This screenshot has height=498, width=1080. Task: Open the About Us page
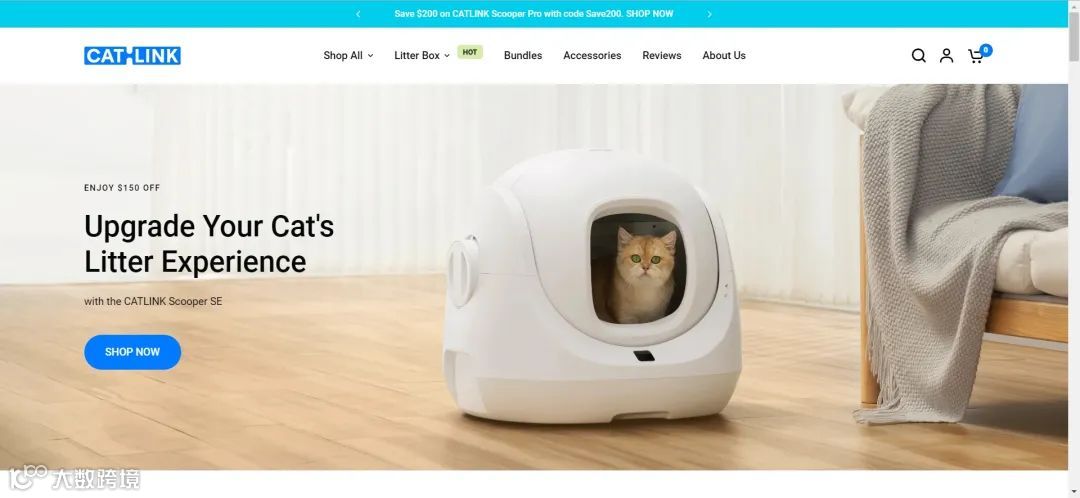724,56
